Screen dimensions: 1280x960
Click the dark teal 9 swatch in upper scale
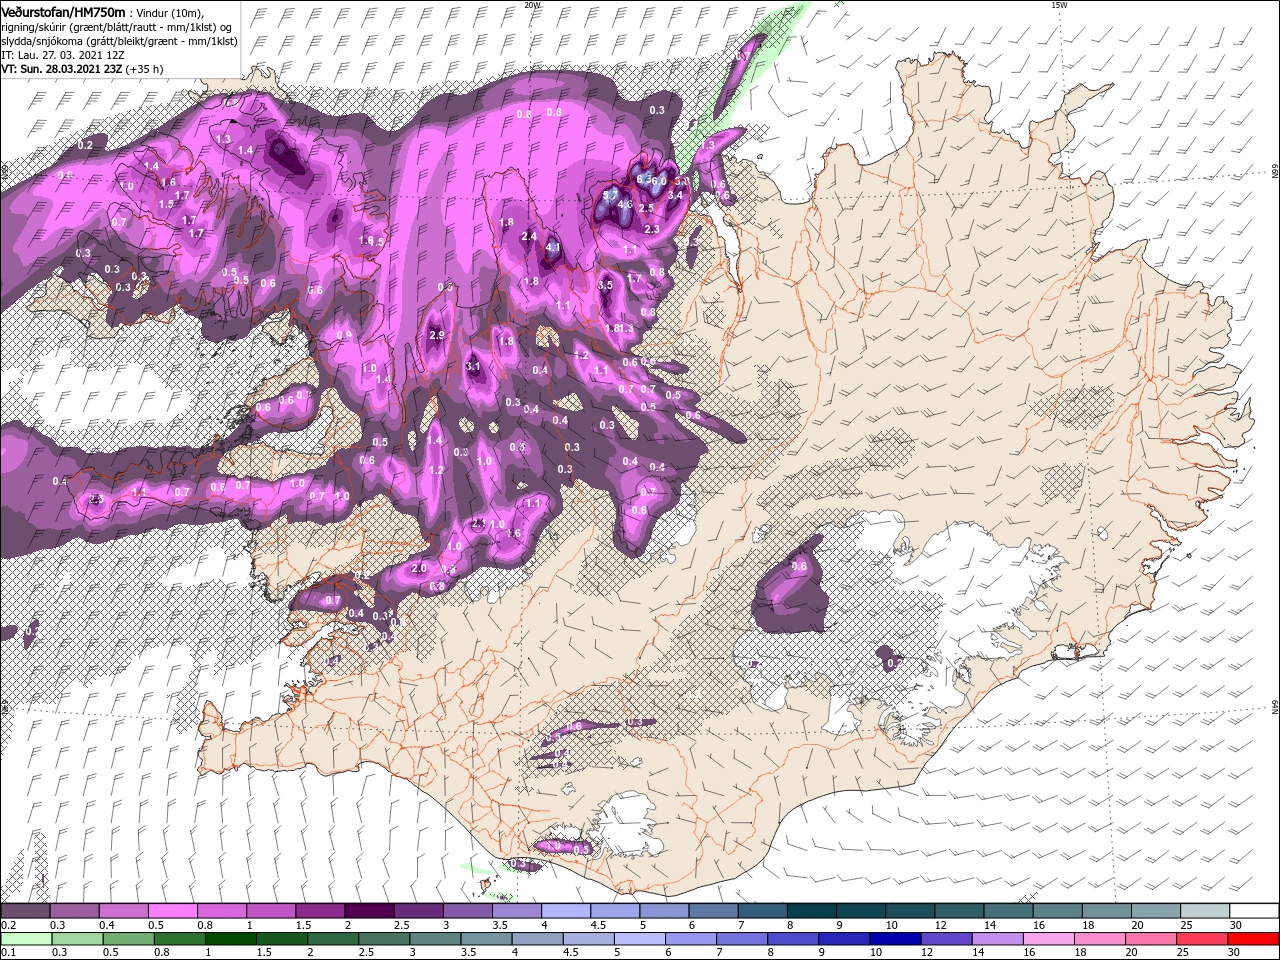pyautogui.click(x=860, y=911)
